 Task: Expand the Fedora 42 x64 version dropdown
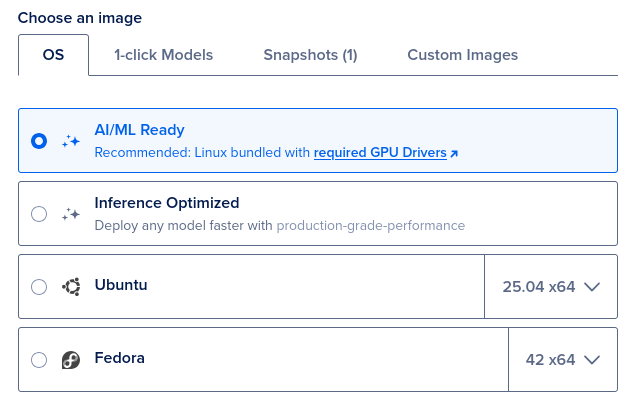[562, 360]
